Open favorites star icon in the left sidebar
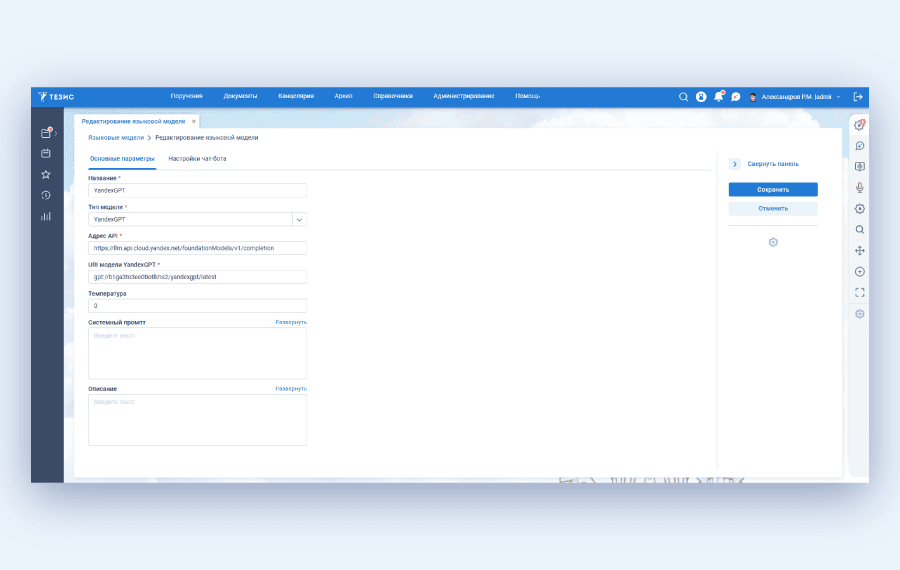Screen dimensions: 900x570 pos(46,175)
